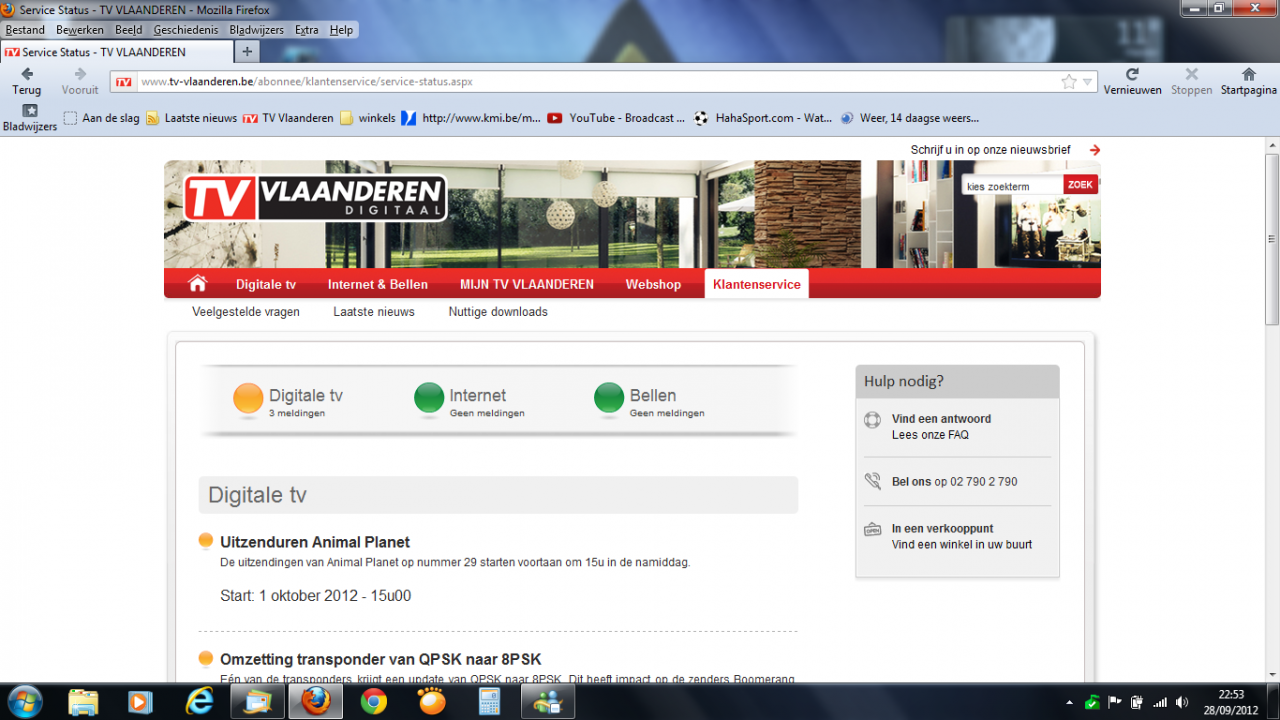Open the YouTube - Broadcast bookmark
1280x720 pixels.
[616, 118]
